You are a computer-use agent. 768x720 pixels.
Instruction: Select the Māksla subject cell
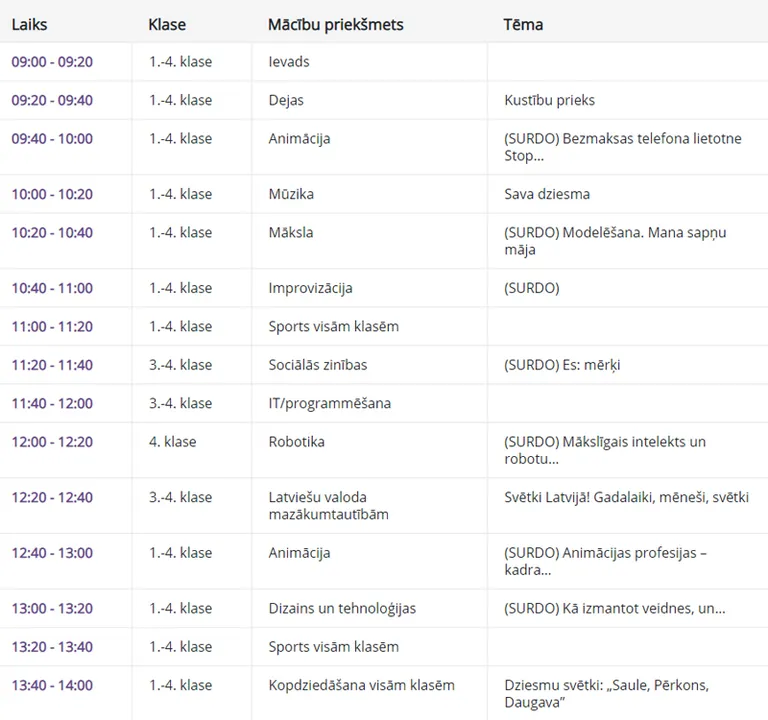click(291, 232)
